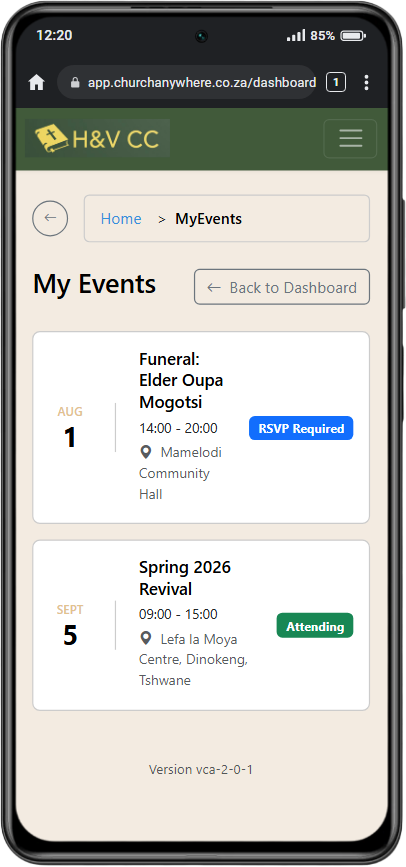Click Back to Dashboard button
Viewport: 406px width, 867px height.
(282, 287)
